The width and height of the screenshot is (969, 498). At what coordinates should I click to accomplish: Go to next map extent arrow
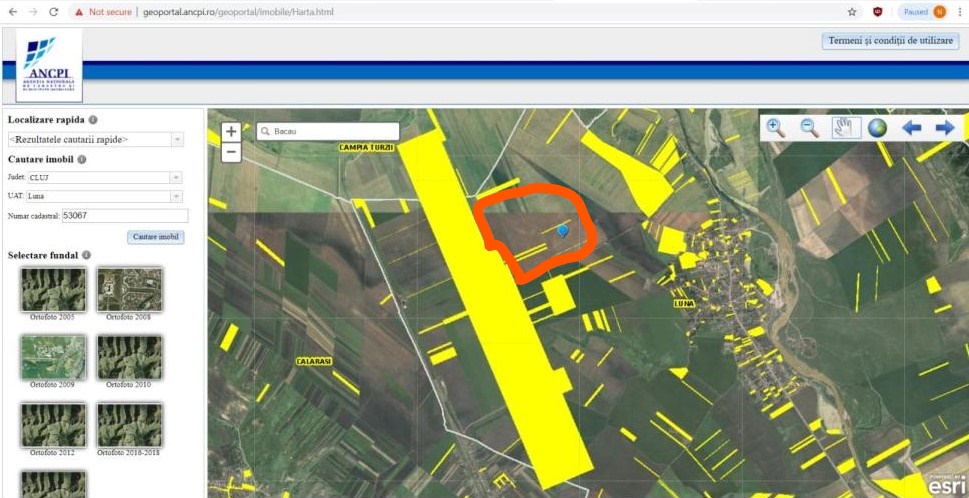[945, 128]
